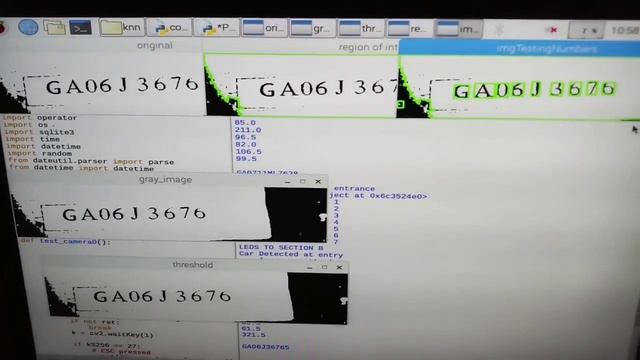This screenshot has height=360, width=640.
Task: Click the 'import os' code line
Action: tap(27, 125)
